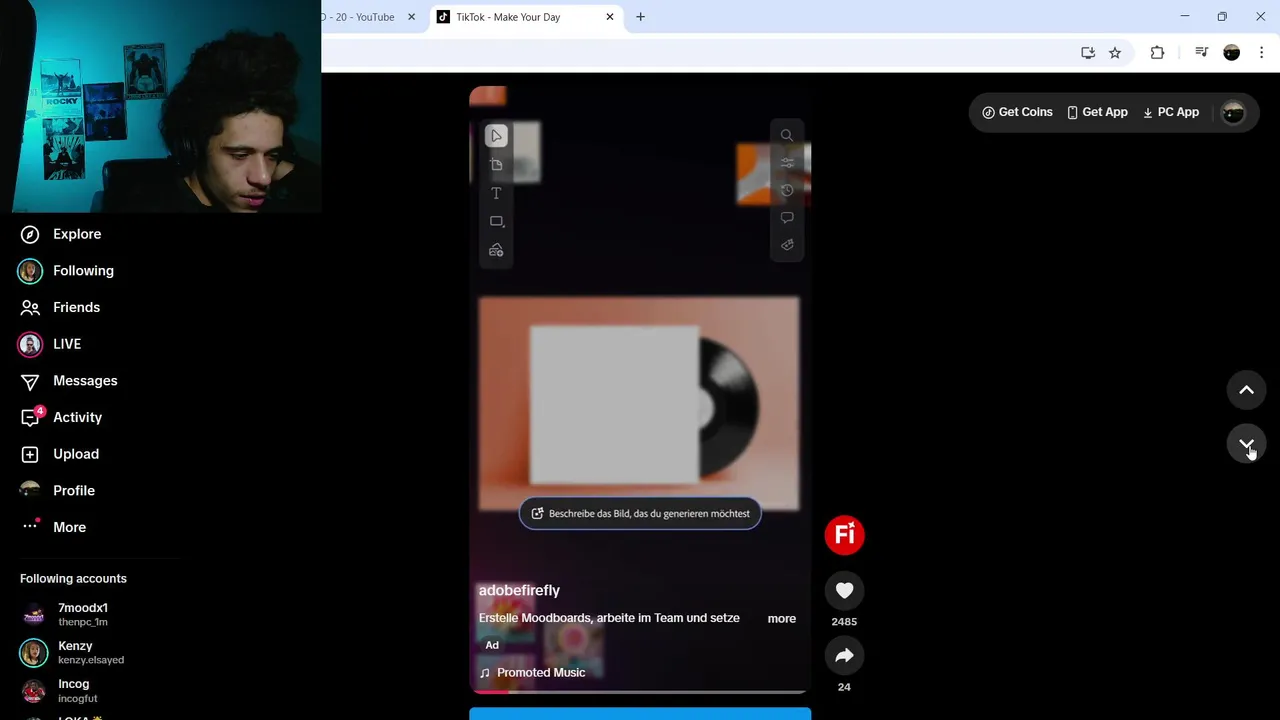The height and width of the screenshot is (720, 1280).
Task: Click the blue button below the video
Action: point(640,714)
